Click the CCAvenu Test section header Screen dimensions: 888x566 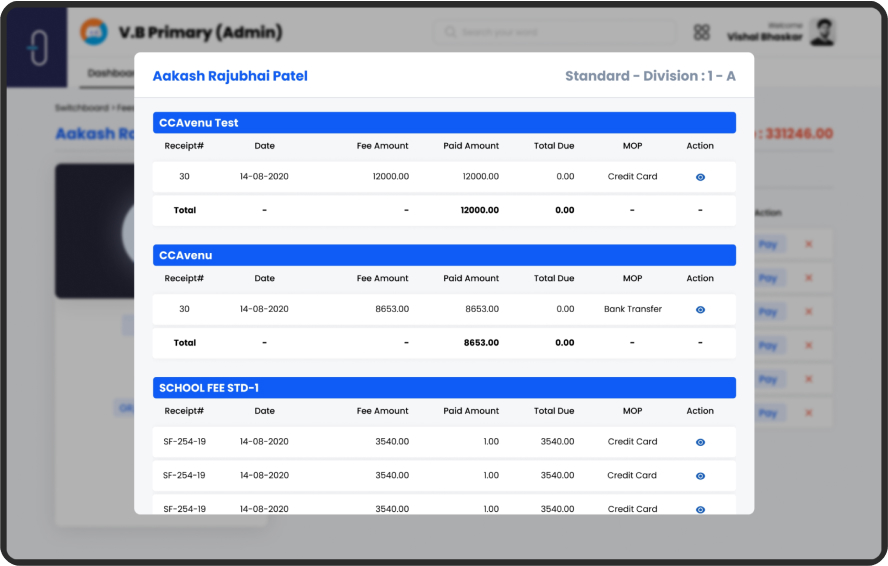point(444,123)
